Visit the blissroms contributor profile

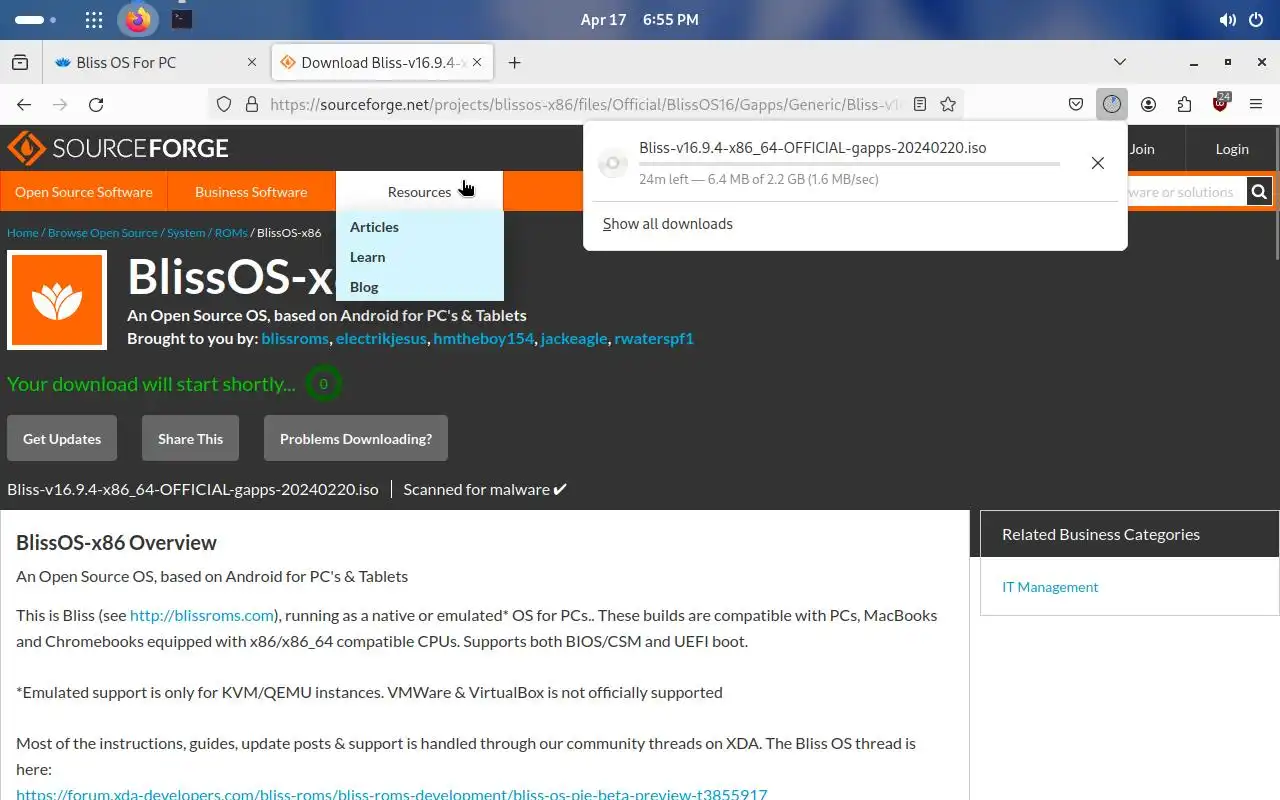295,338
